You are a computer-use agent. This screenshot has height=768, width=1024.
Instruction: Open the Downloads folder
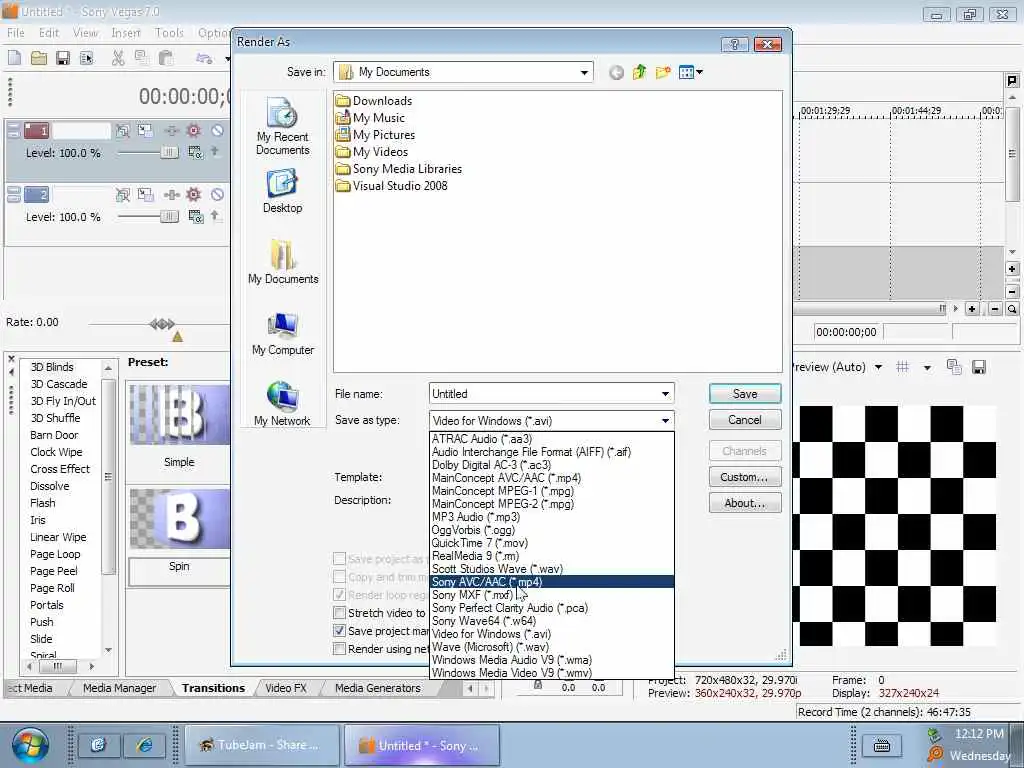point(374,101)
